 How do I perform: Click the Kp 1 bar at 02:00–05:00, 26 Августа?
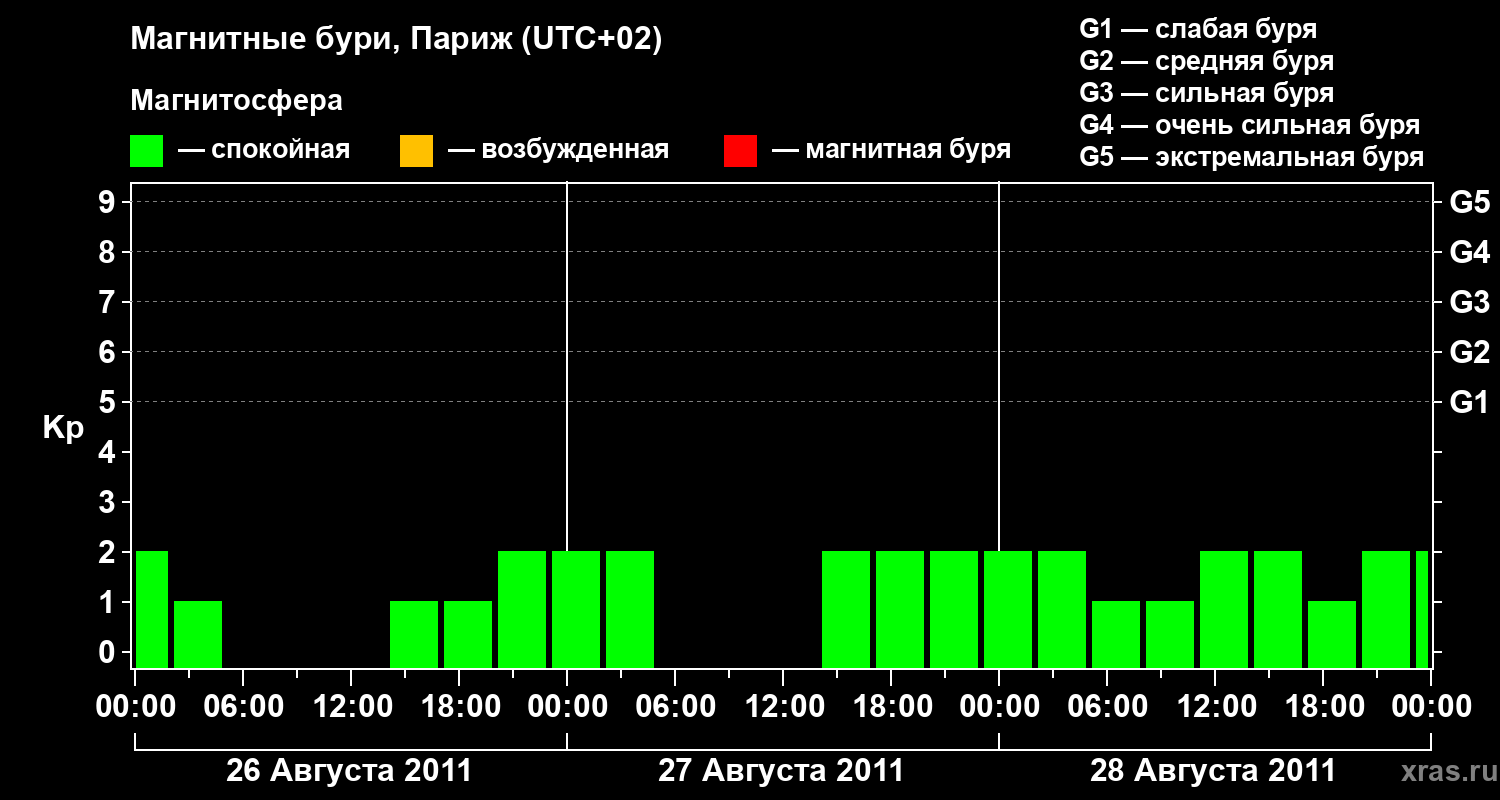point(198,634)
